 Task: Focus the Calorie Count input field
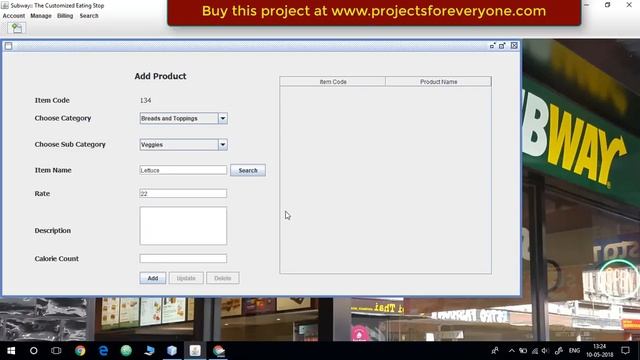click(183, 258)
